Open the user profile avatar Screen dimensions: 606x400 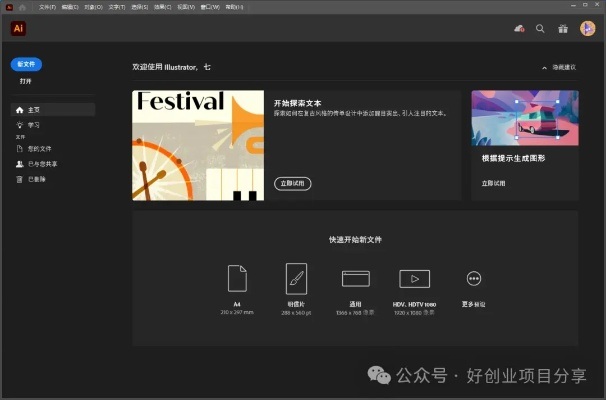(588, 29)
